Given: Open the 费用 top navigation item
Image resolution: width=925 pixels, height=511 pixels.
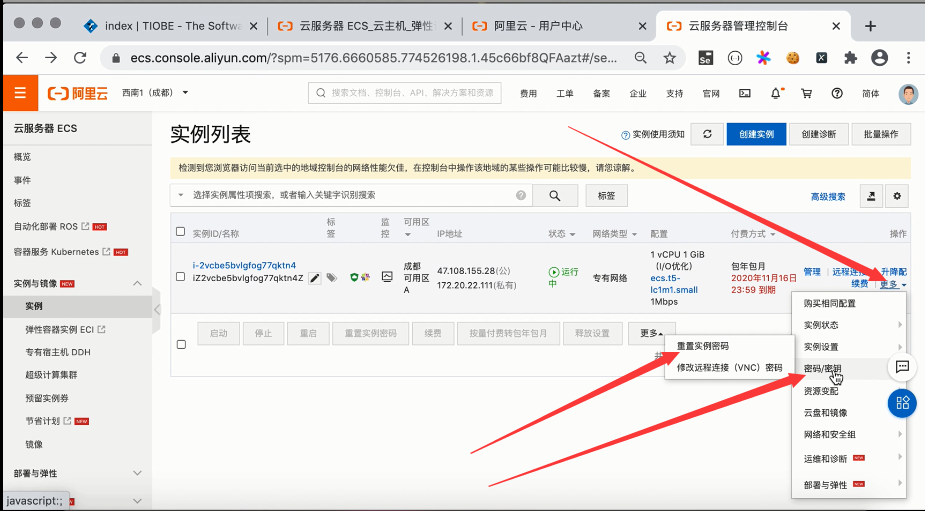Looking at the screenshot, I should 529,93.
